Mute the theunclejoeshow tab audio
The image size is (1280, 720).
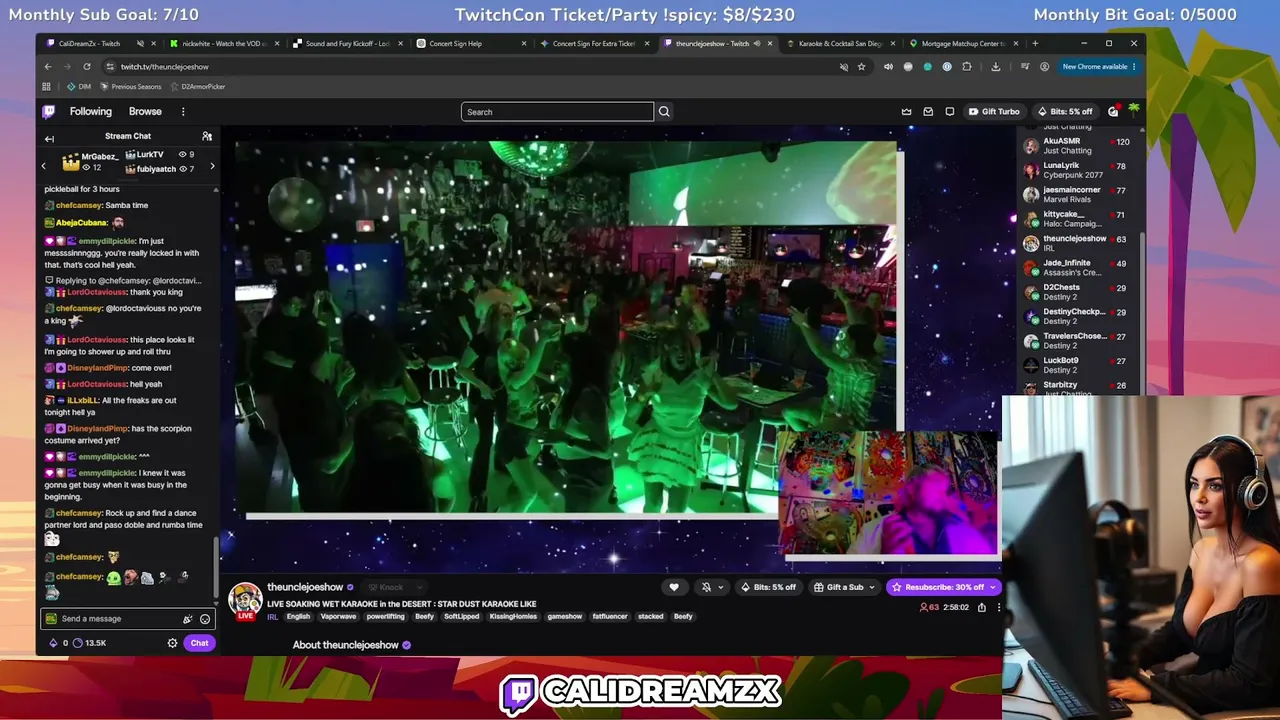click(x=757, y=44)
